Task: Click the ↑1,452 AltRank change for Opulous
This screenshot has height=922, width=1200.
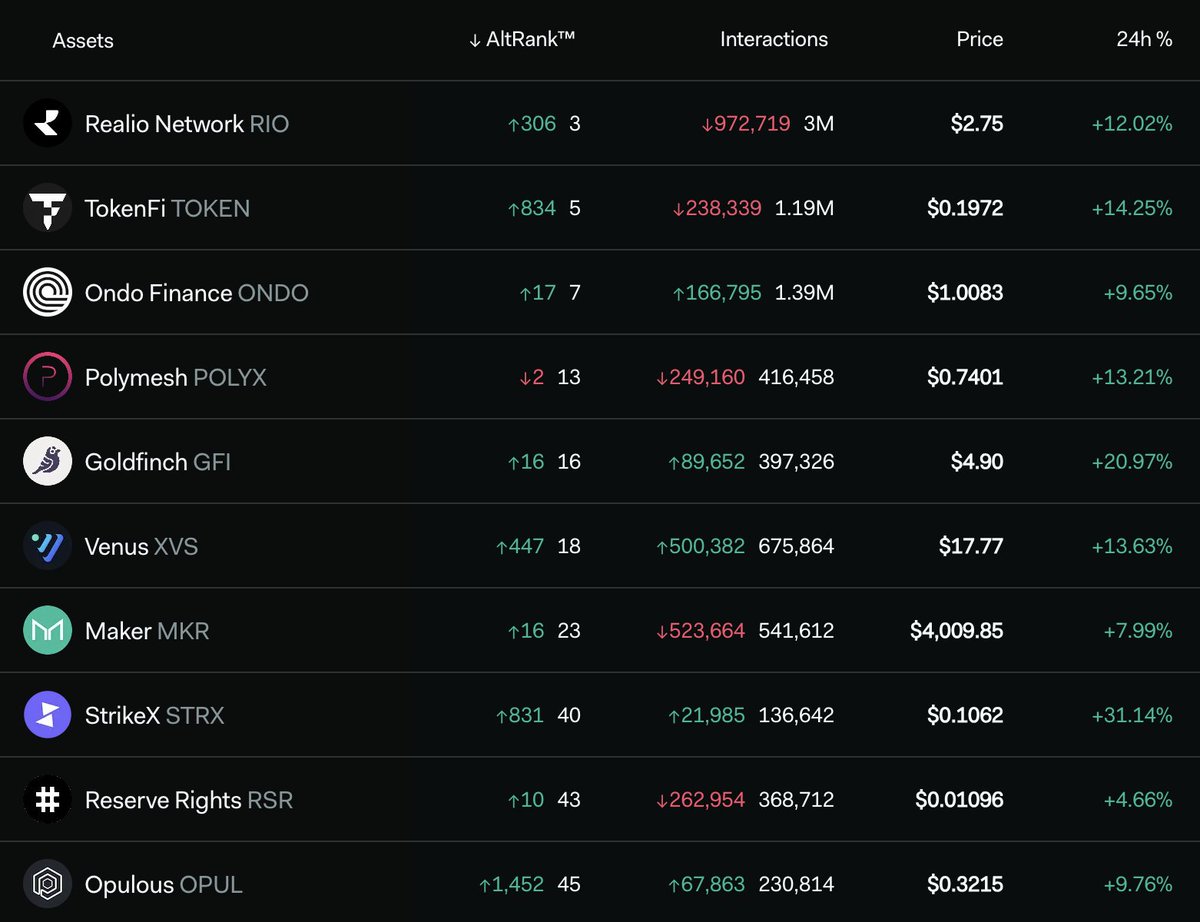Action: point(512,884)
